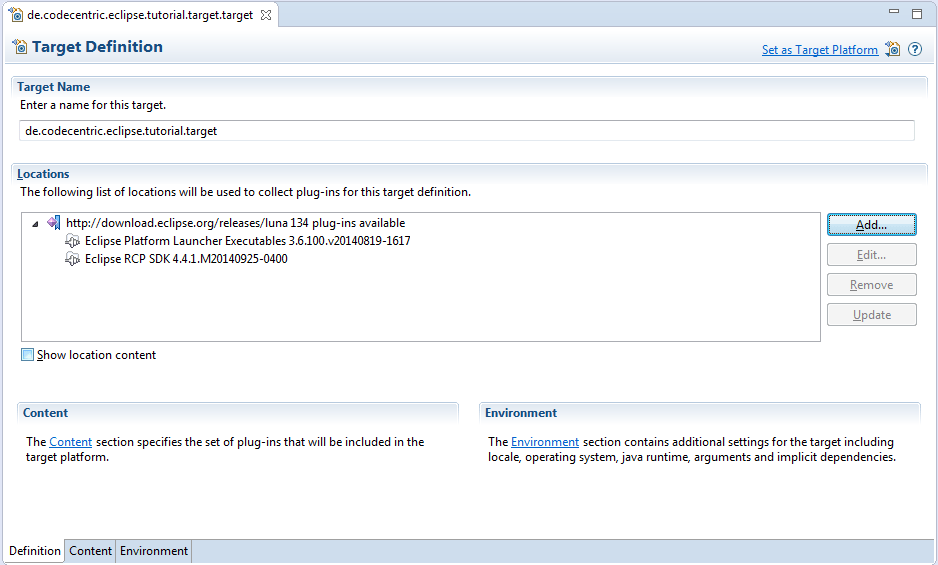Open the help question mark icon
Image resolution: width=938 pixels, height=565 pixels.
[x=915, y=49]
